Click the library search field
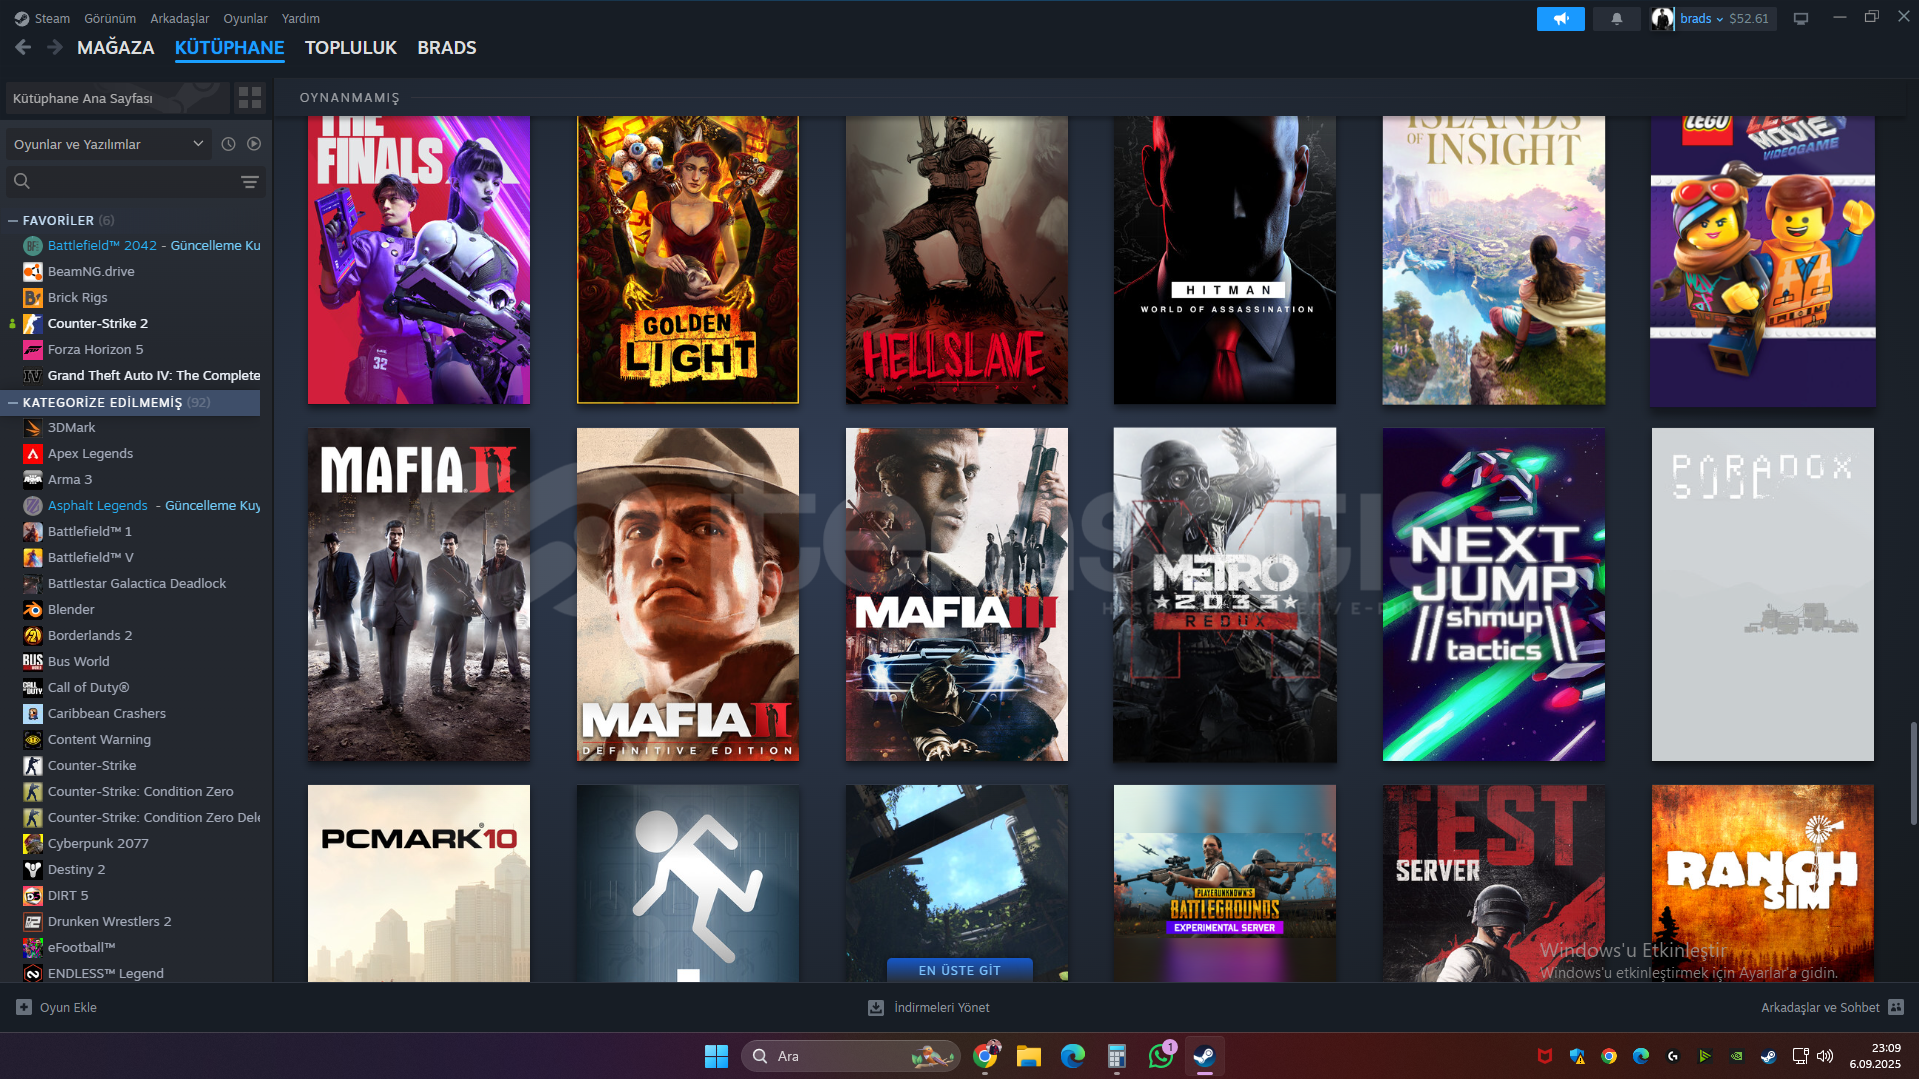Viewport: 1919px width, 1079px height. click(x=122, y=181)
